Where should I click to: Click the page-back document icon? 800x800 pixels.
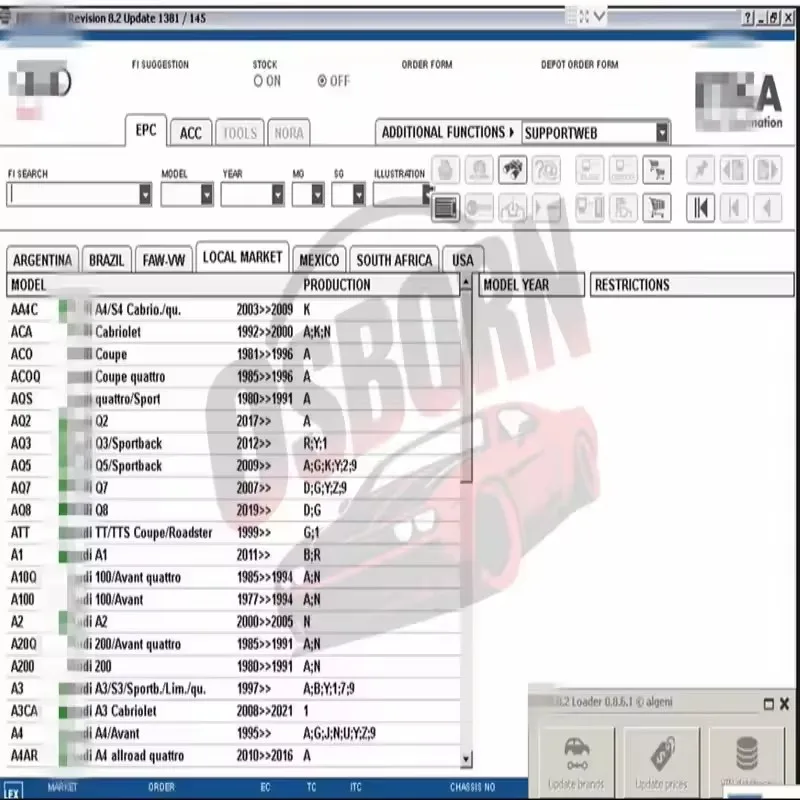pos(734,170)
